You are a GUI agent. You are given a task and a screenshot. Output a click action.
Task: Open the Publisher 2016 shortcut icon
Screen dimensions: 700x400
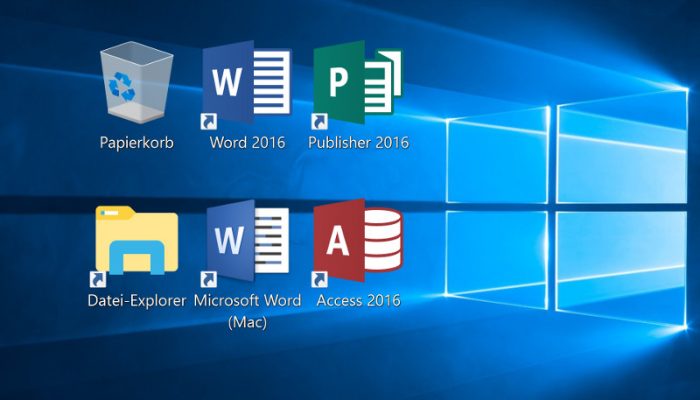pyautogui.click(x=358, y=83)
